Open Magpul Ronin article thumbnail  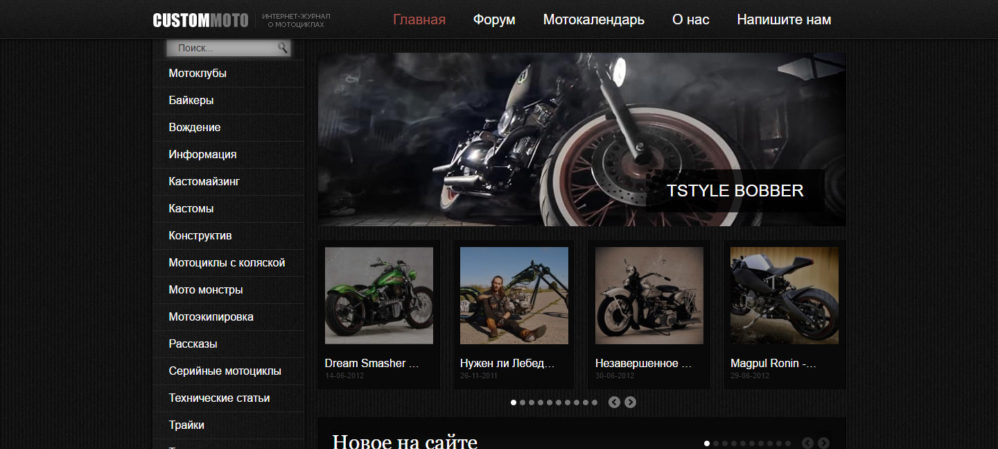(784, 296)
